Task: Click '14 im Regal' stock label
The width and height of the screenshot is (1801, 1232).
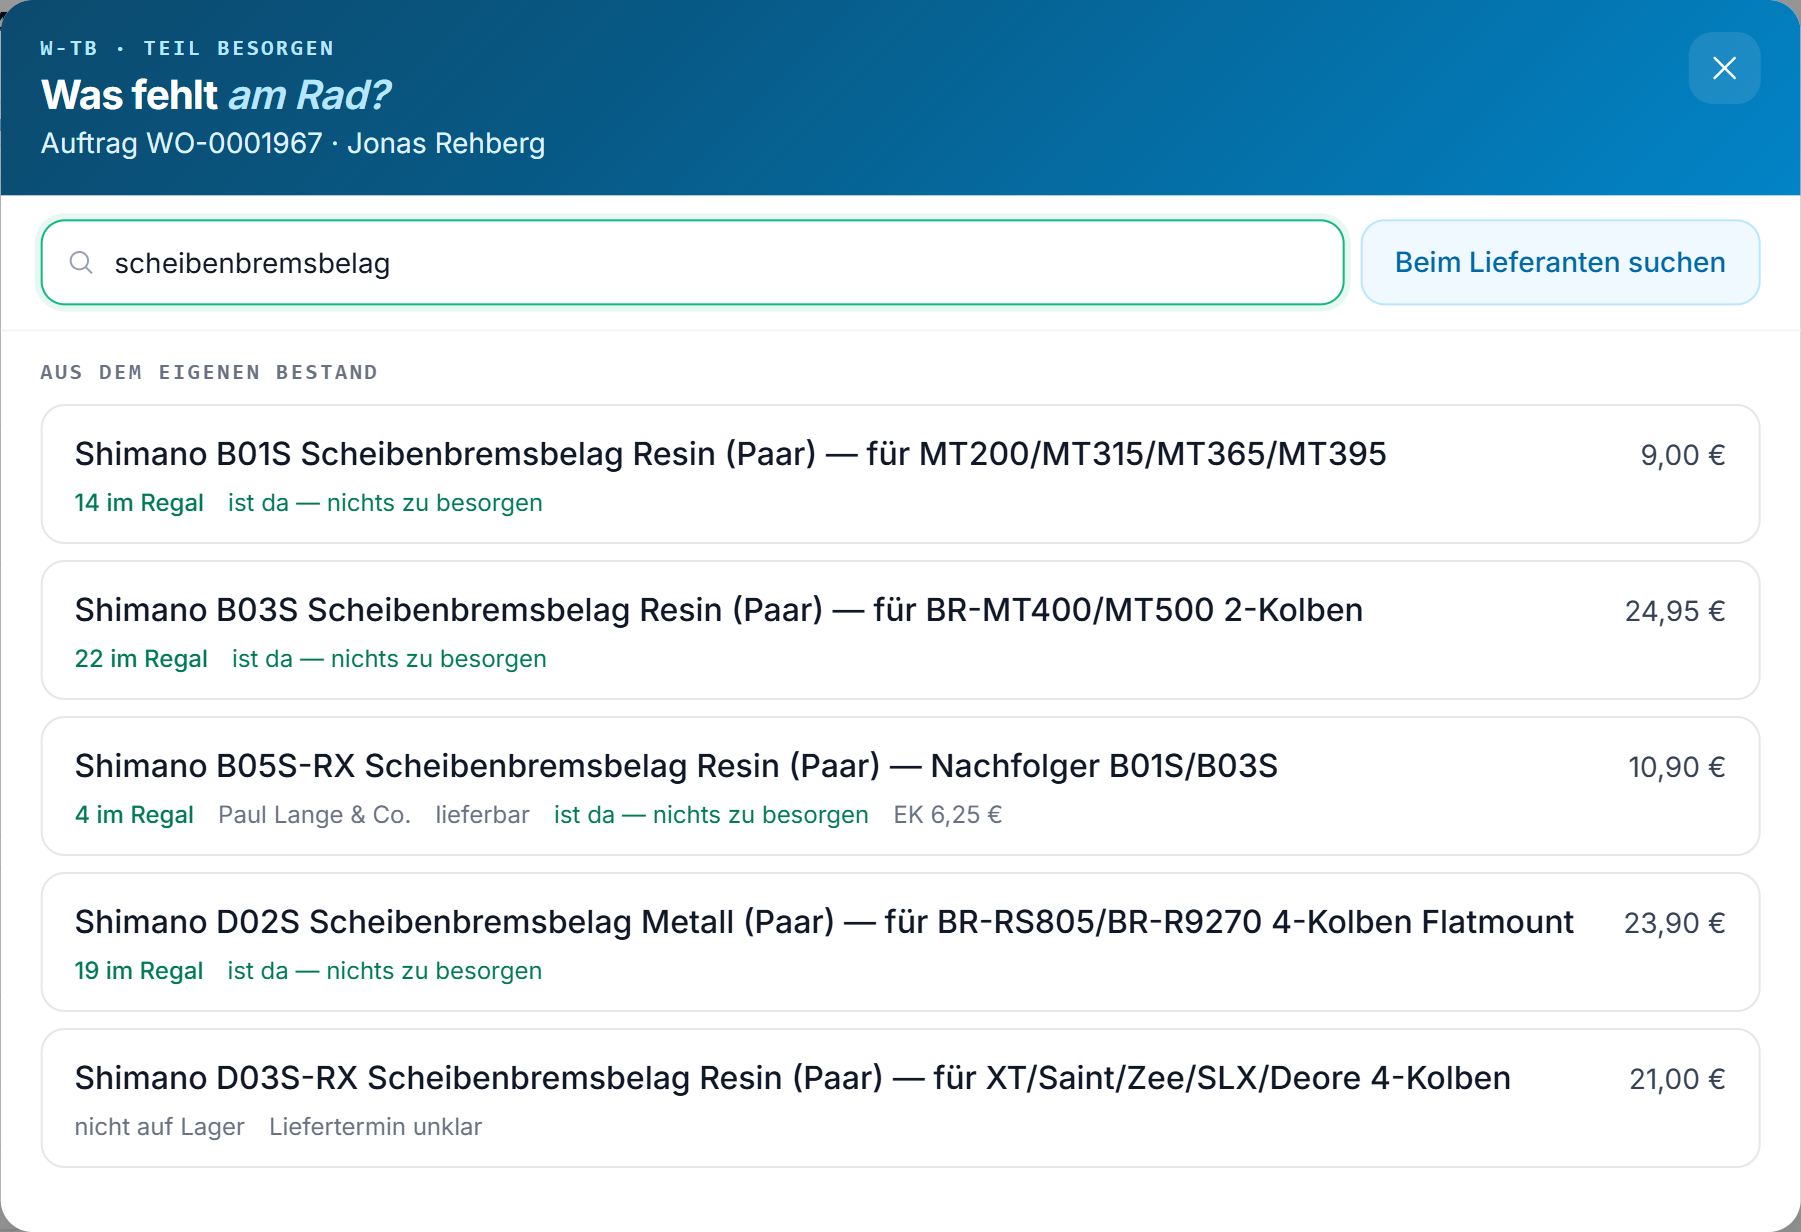Action: (139, 503)
